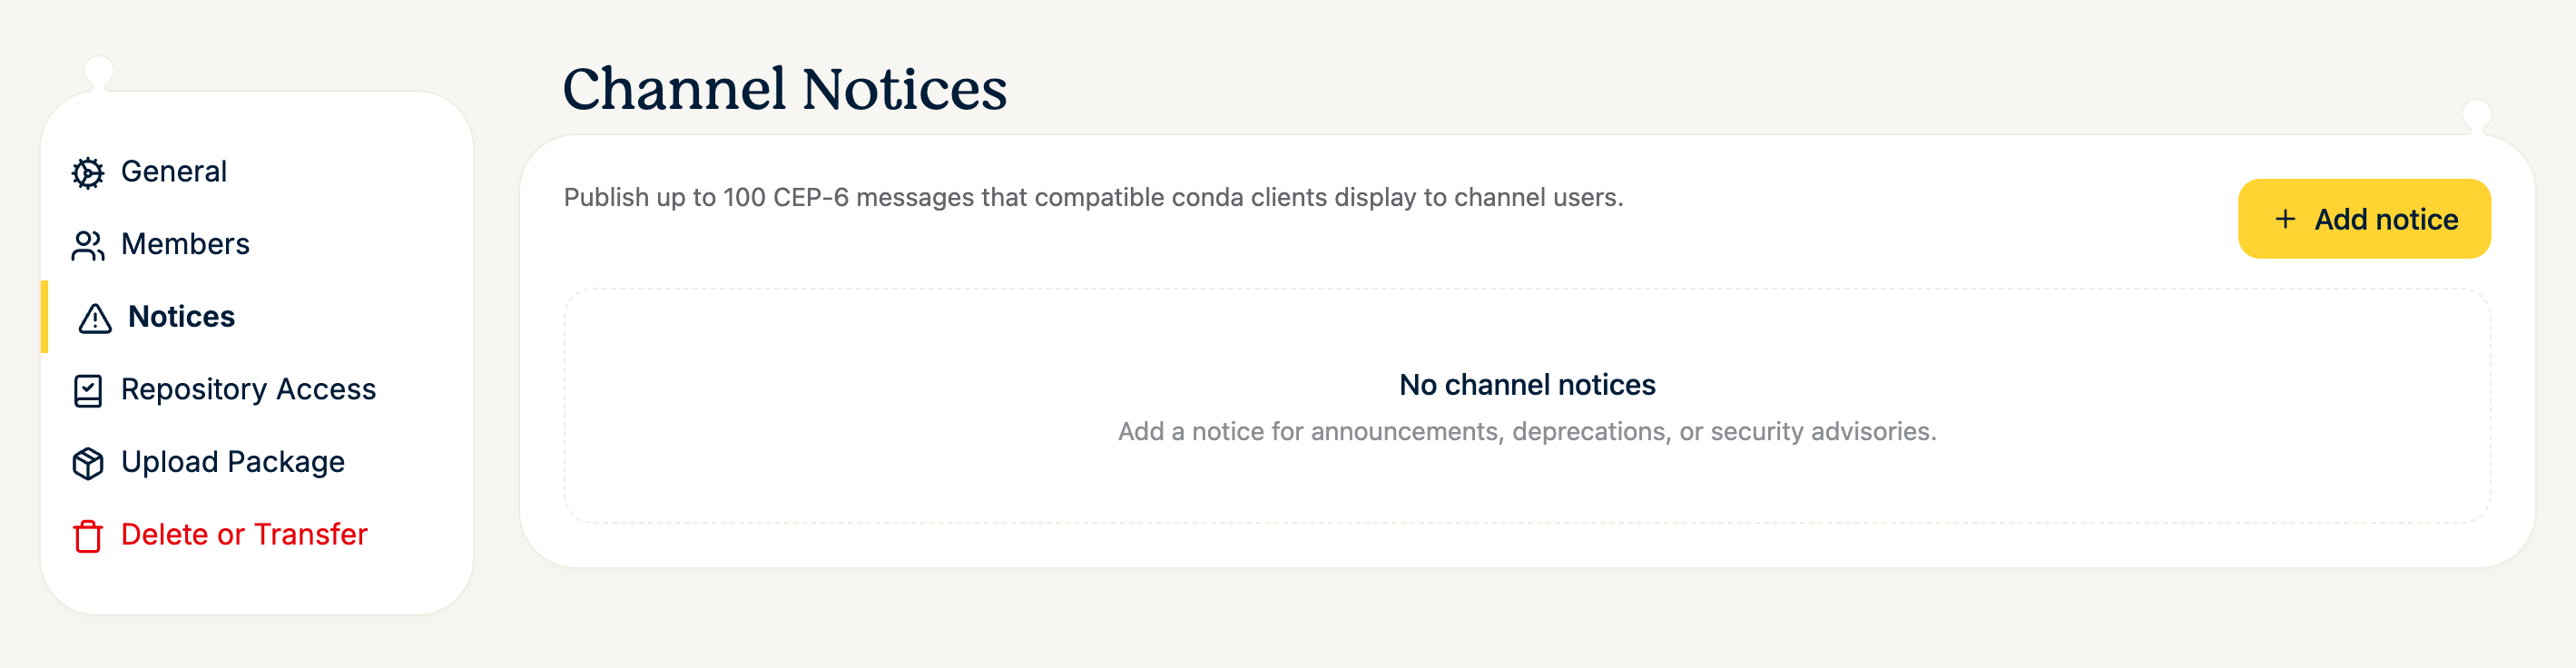Click the Members people icon
The image size is (2576, 668).
[x=88, y=245]
